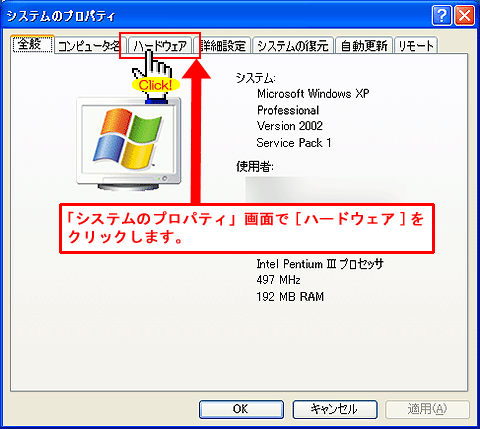Click the question mark help button
The image size is (480, 429).
click(442, 16)
